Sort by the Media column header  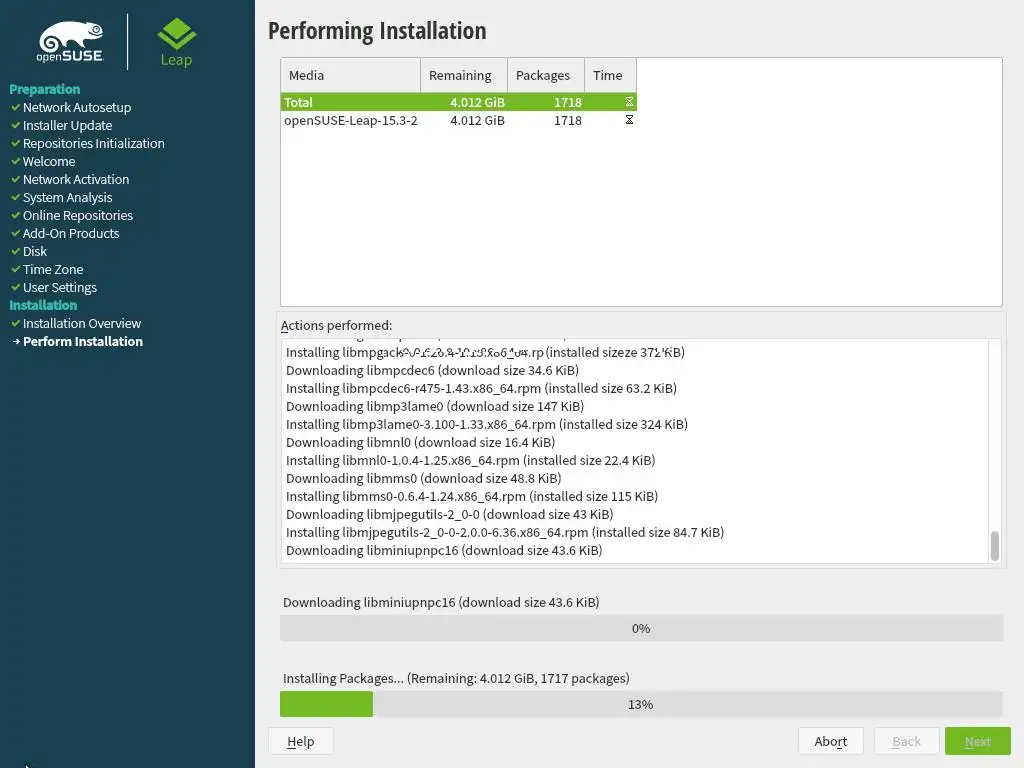pyautogui.click(x=351, y=75)
